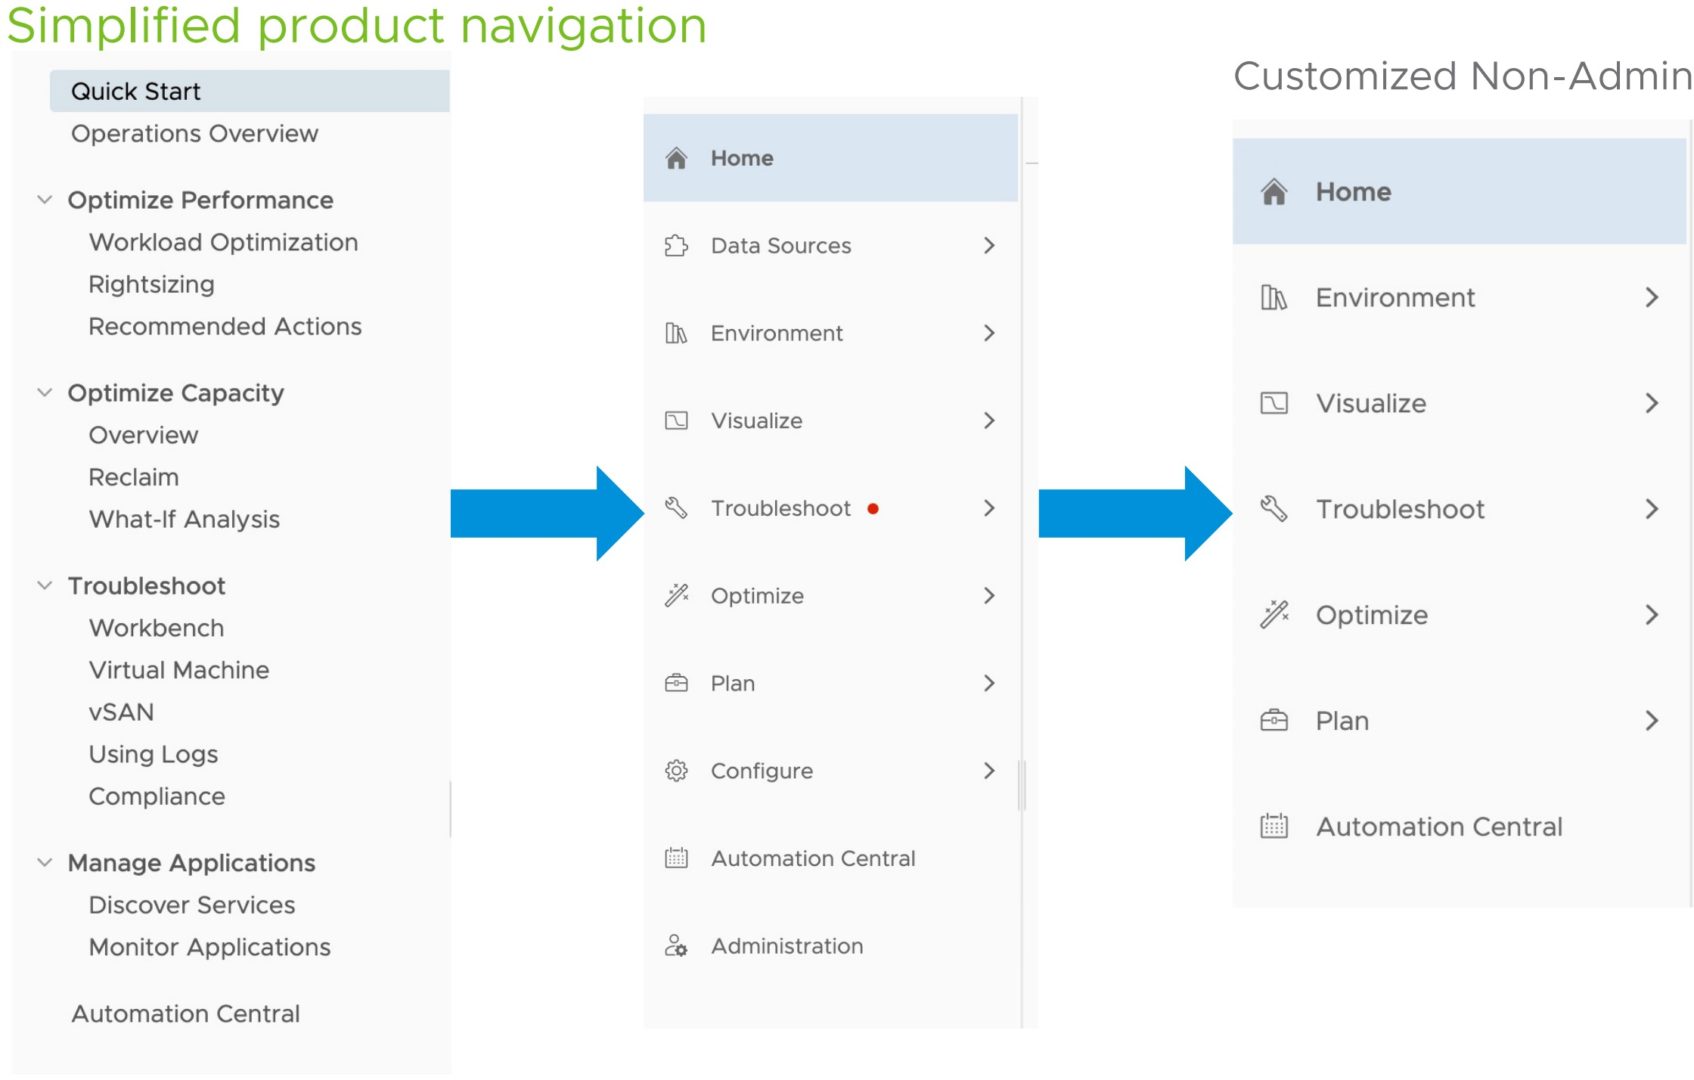Image resolution: width=1694 pixels, height=1080 pixels.
Task: Collapse the Manage Applications group chevron
Action: click(45, 863)
